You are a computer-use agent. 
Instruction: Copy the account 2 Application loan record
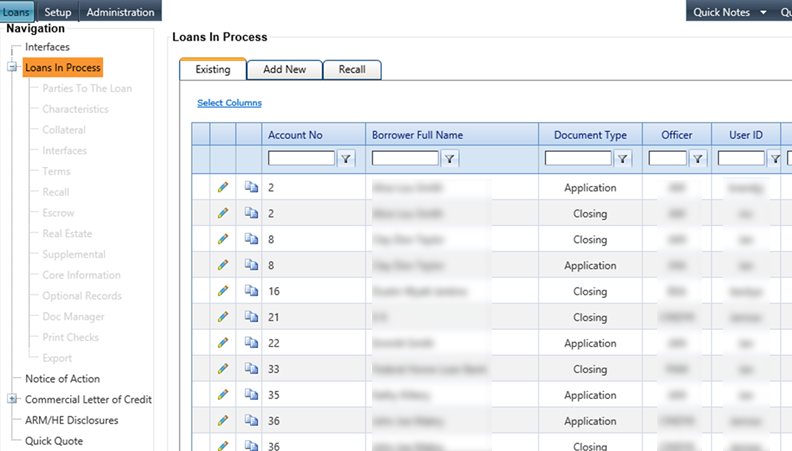click(251, 187)
